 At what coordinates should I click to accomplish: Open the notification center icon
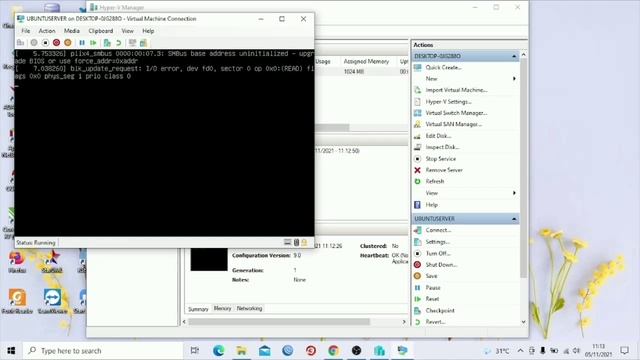624,351
